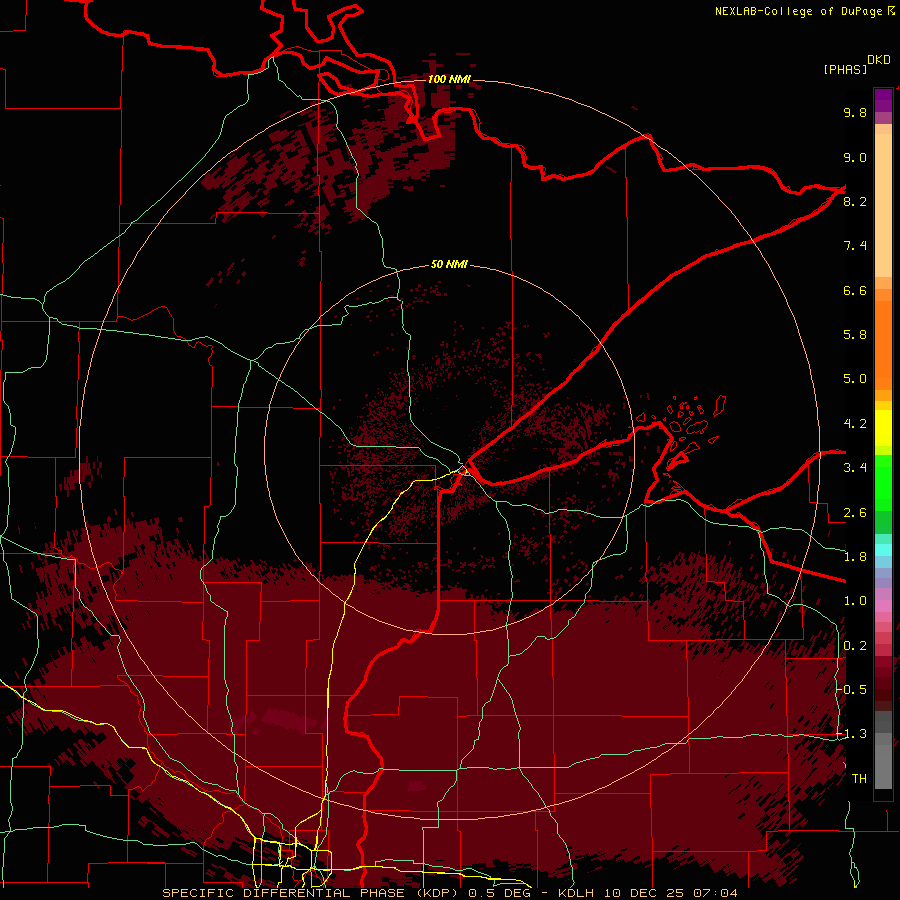The image size is (900, 900).
Task: Click the 1.0 scale value
Action: coord(855,601)
